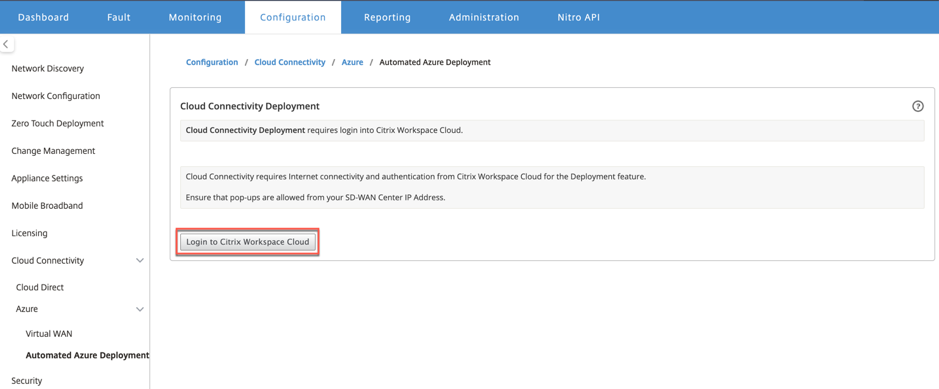Screen dimensions: 939x389
Task: Open Cloud Direct sidebar item
Action: tap(40, 287)
